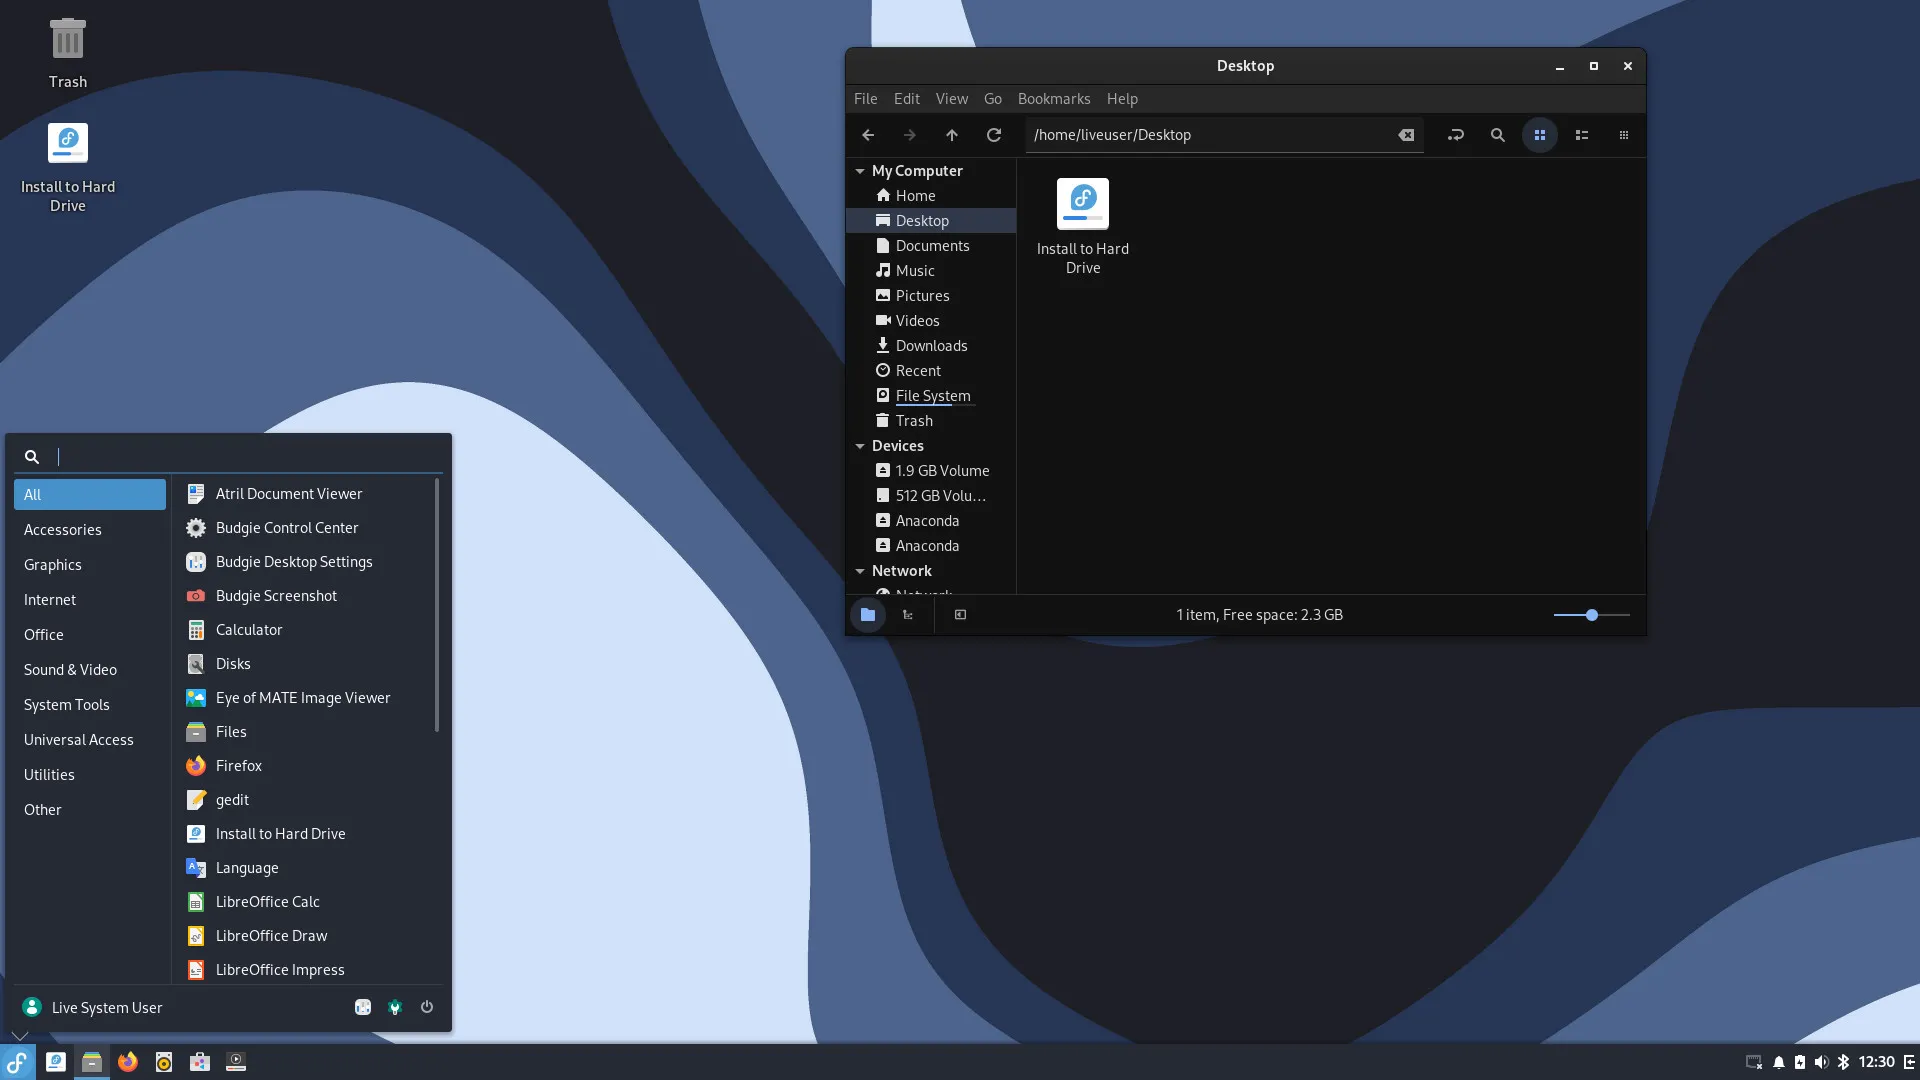Open the Bookmarks menu
1920x1080 pixels.
[1053, 99]
